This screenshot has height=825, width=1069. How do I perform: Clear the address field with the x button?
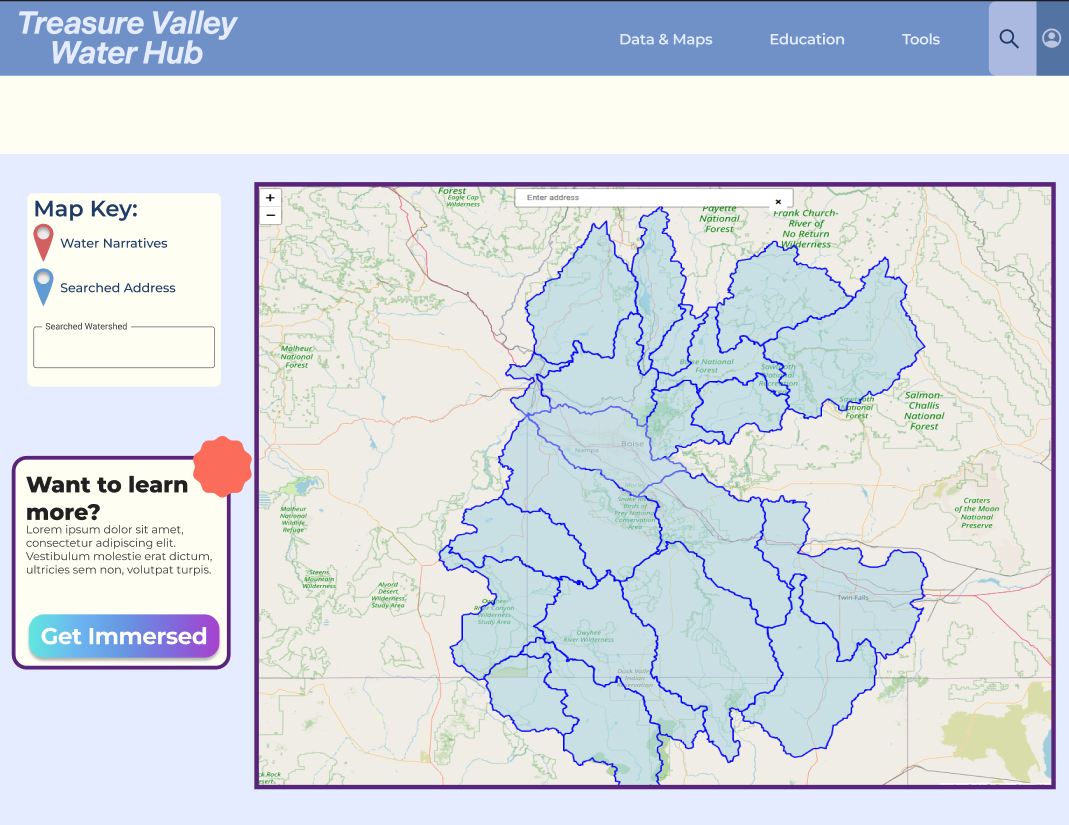pyautogui.click(x=778, y=202)
